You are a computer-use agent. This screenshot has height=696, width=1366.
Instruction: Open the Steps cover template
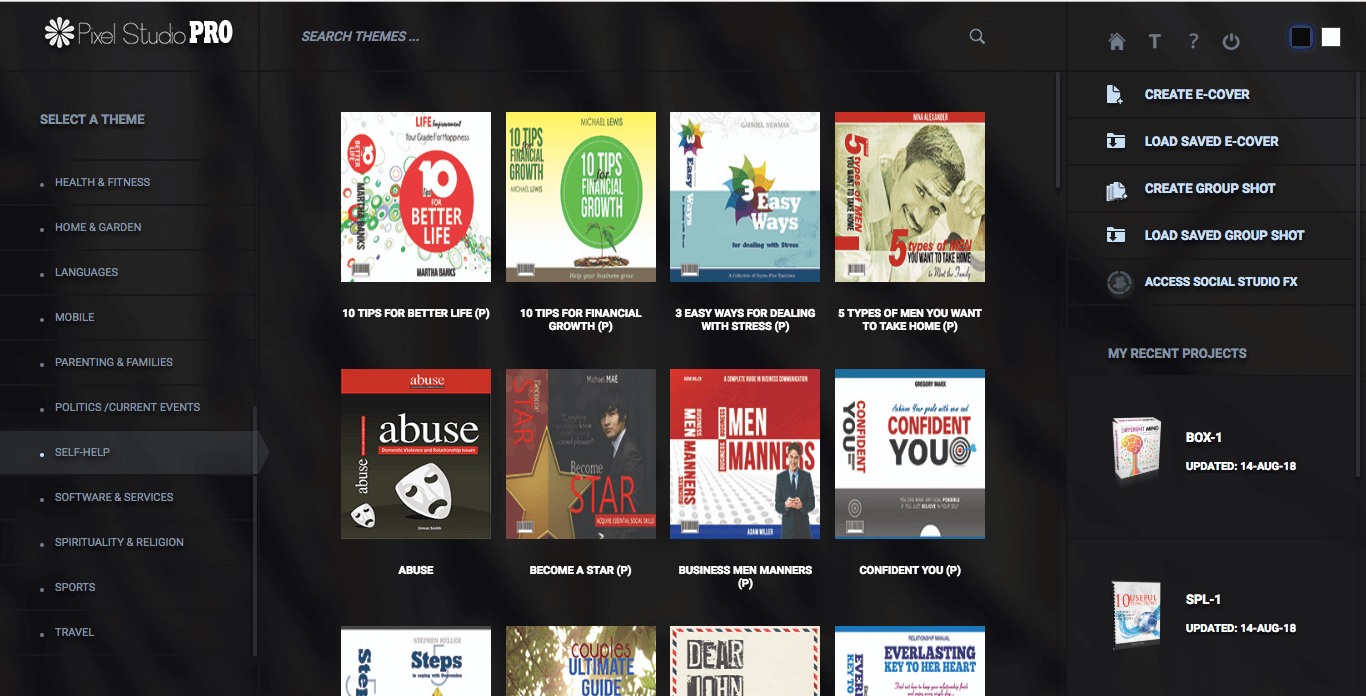[x=416, y=661]
